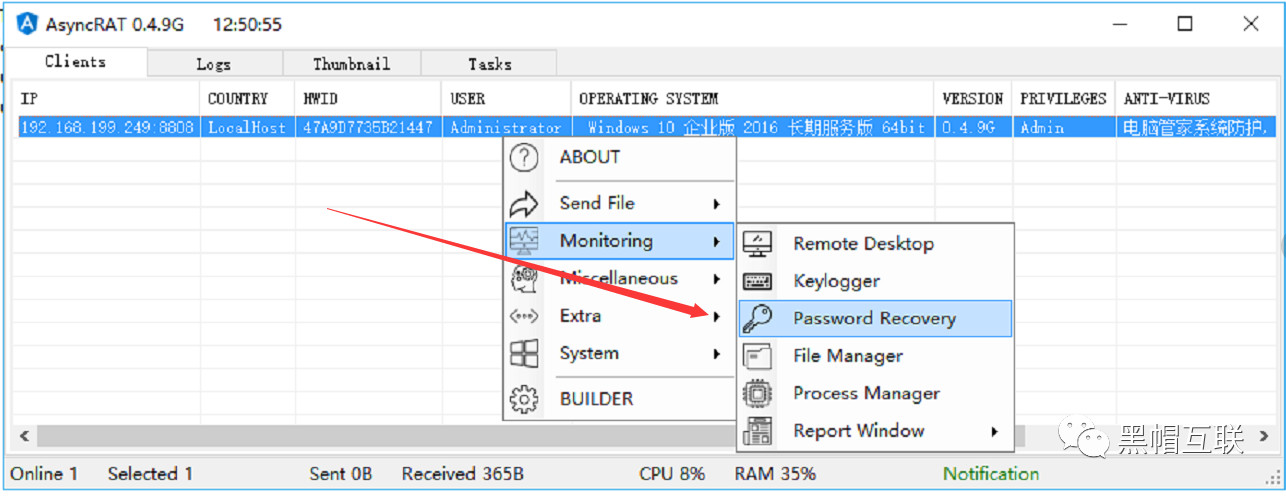Choose BUILDER from the context menu
The image size is (1286, 496).
[x=619, y=399]
